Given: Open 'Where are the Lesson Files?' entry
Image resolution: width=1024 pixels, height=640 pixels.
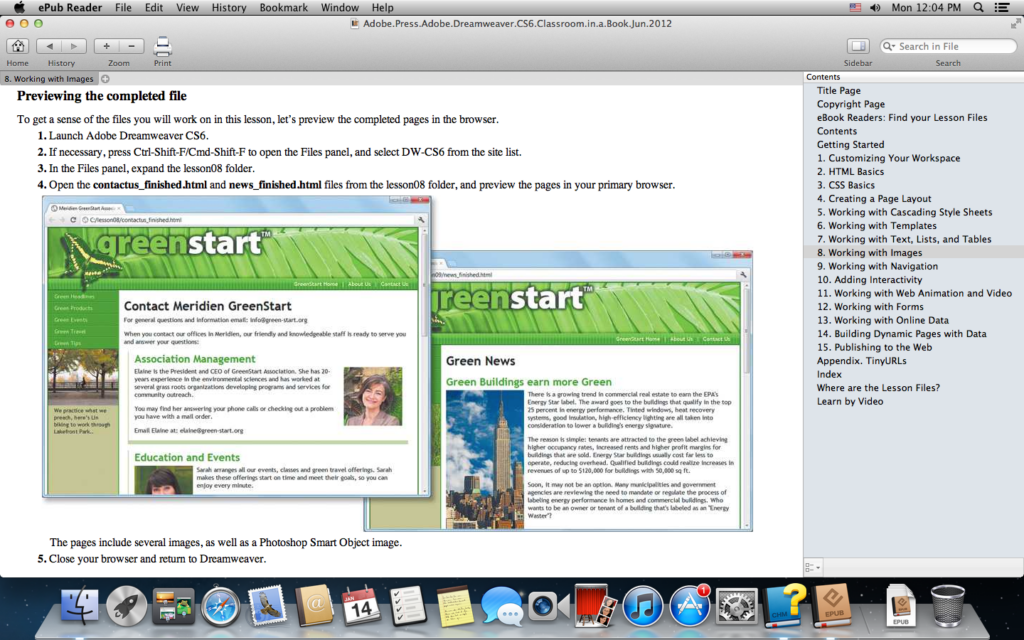Looking at the screenshot, I should (x=878, y=388).
